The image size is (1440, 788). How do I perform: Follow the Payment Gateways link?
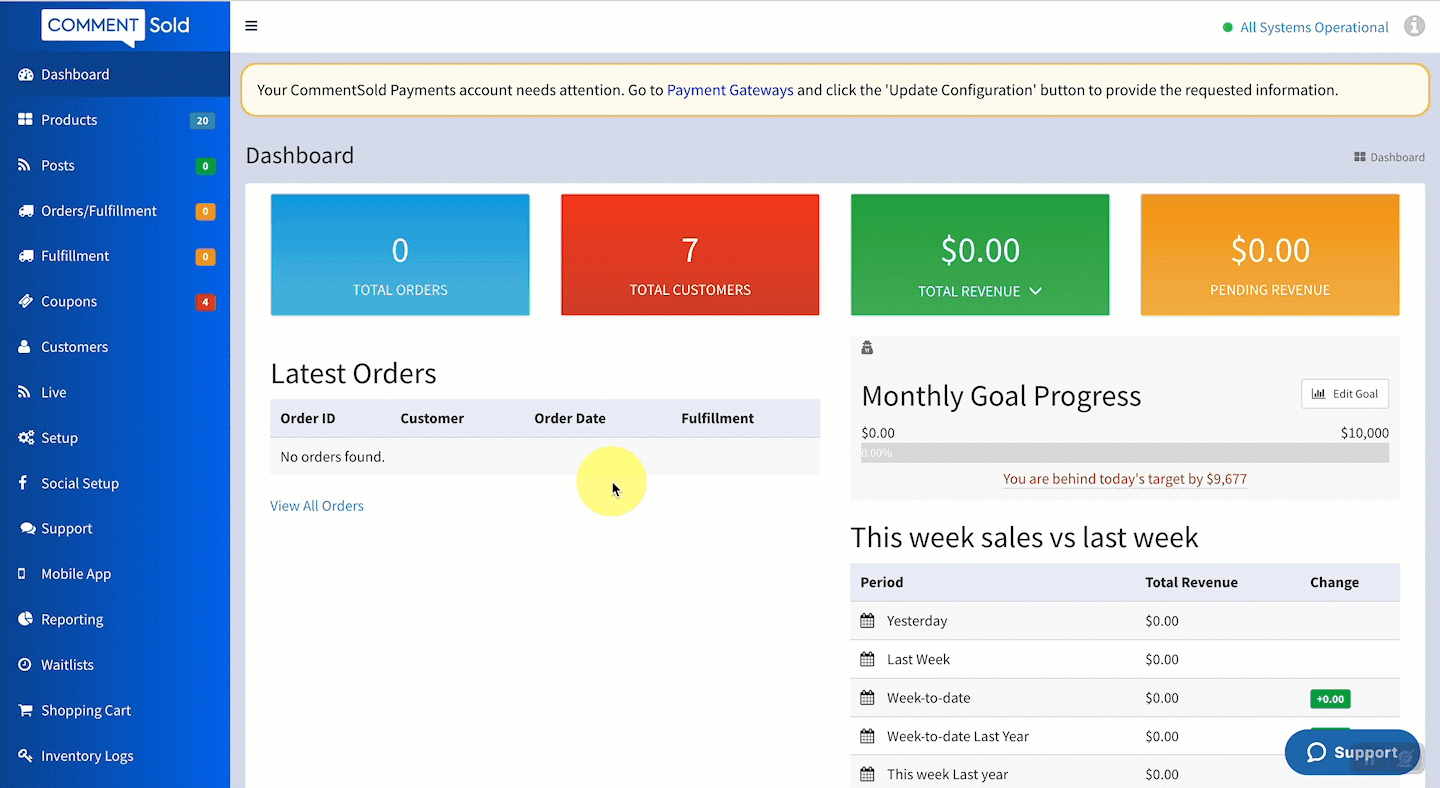[730, 90]
